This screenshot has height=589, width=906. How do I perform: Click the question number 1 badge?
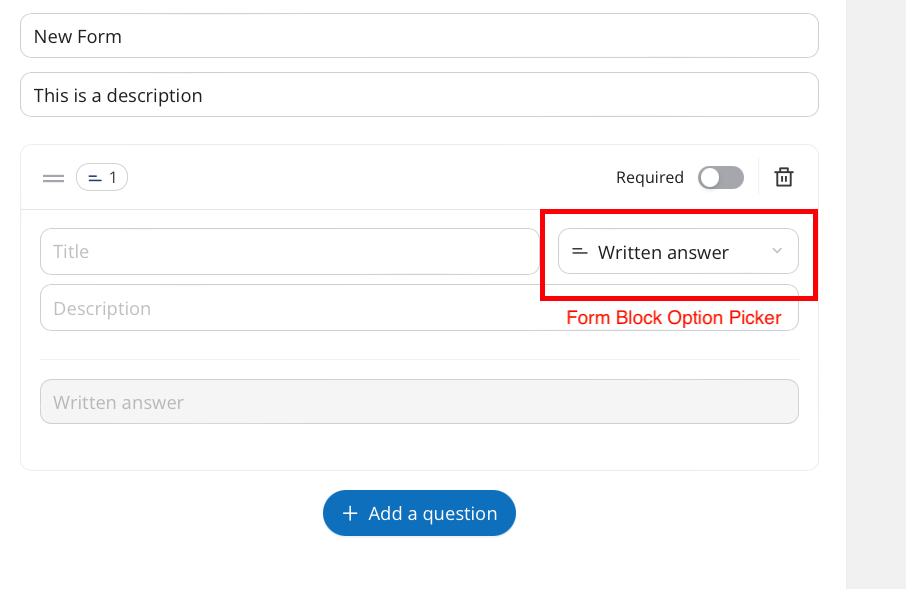[102, 177]
